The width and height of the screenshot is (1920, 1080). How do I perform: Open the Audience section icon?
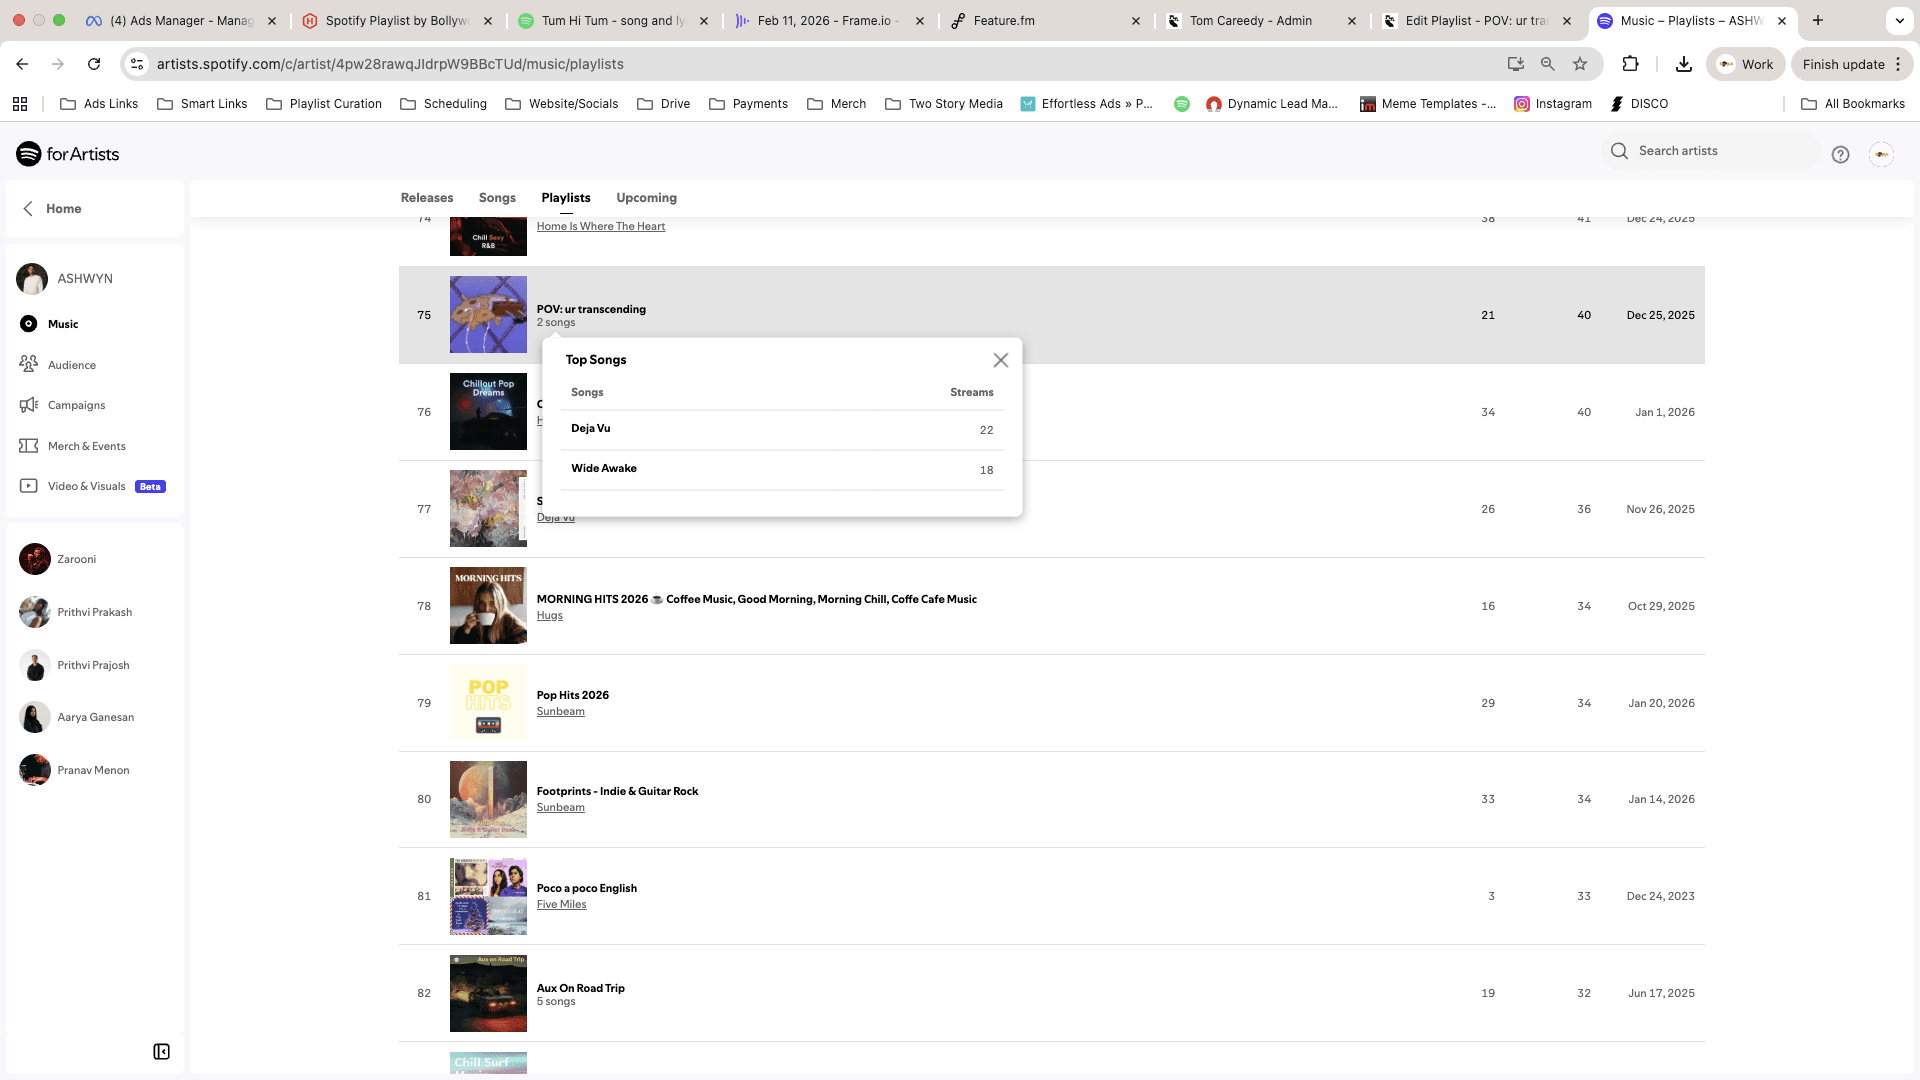coord(29,364)
